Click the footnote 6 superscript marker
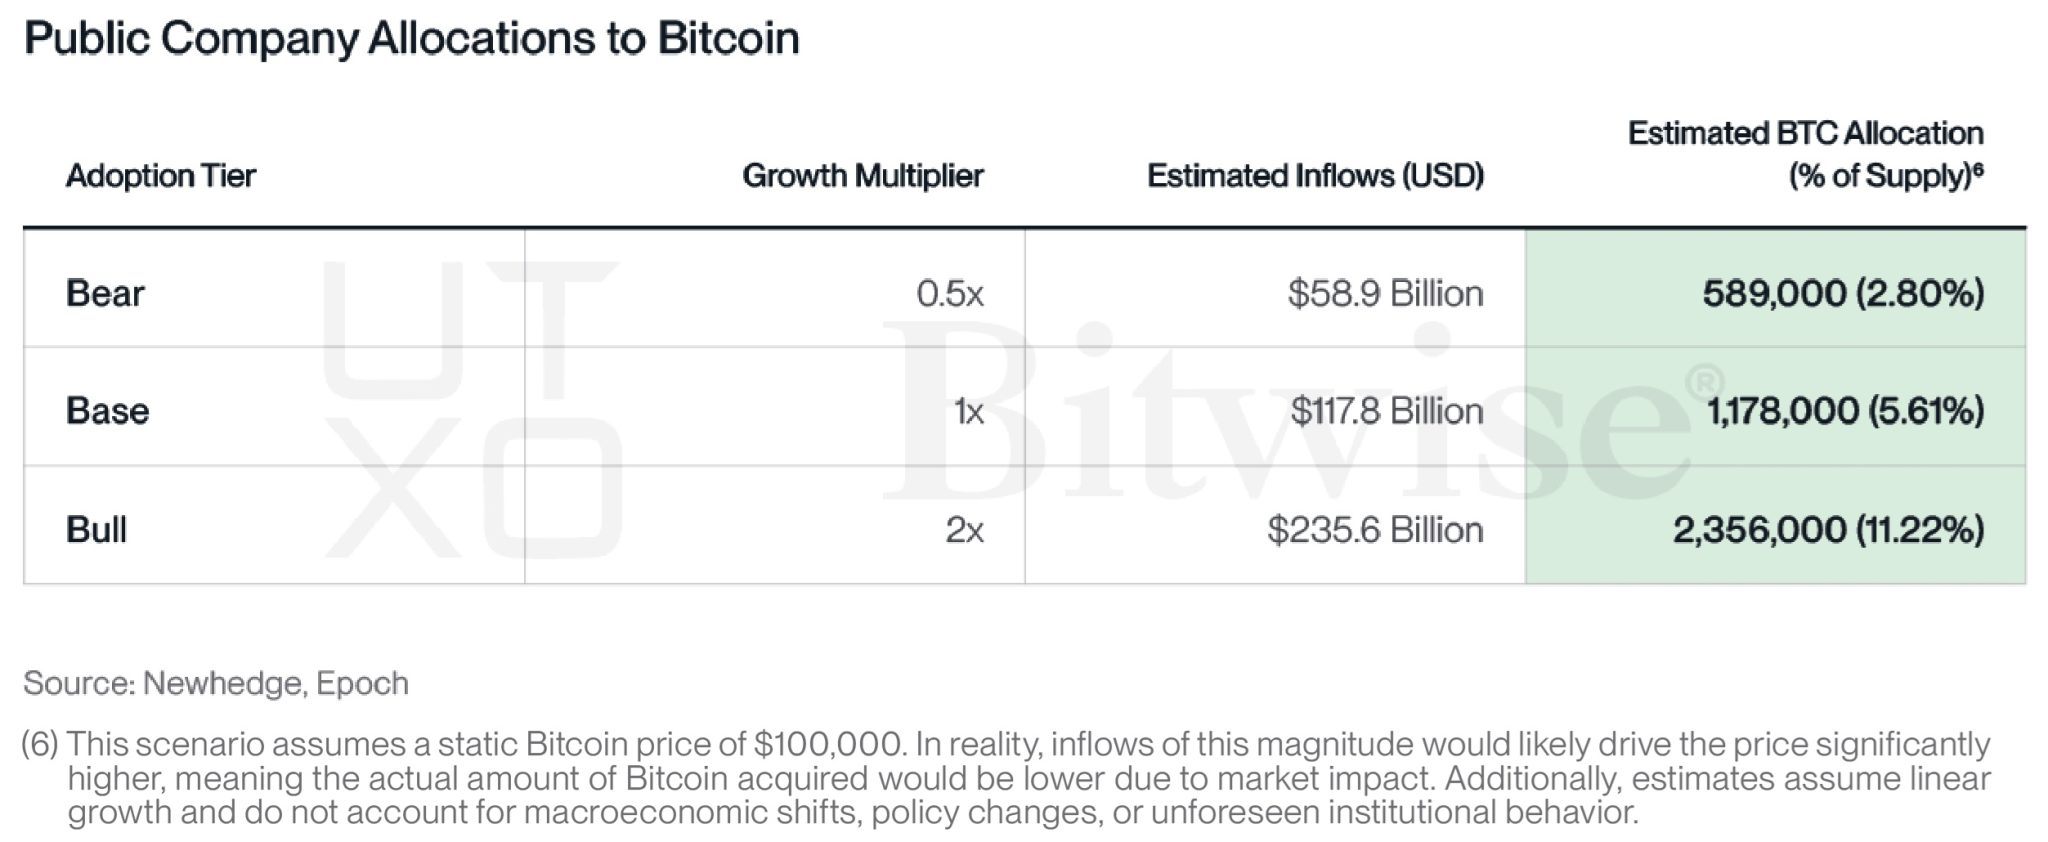This screenshot has width=2048, height=842. (x=1978, y=169)
